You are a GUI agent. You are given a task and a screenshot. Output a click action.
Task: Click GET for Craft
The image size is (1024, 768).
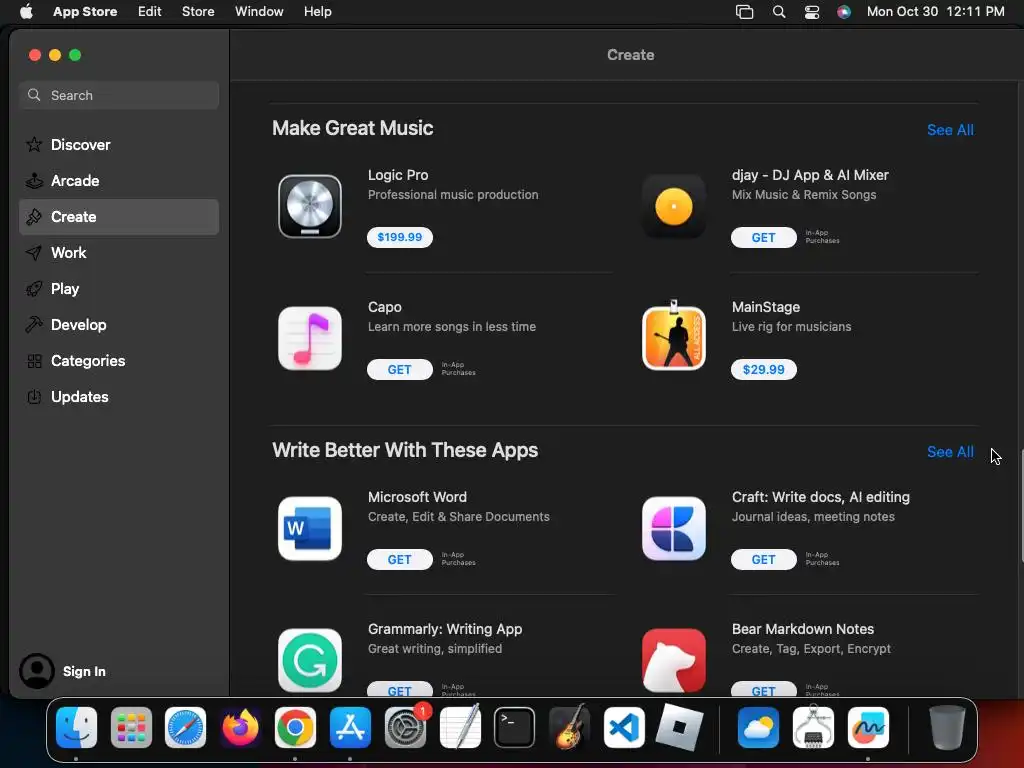(763, 560)
